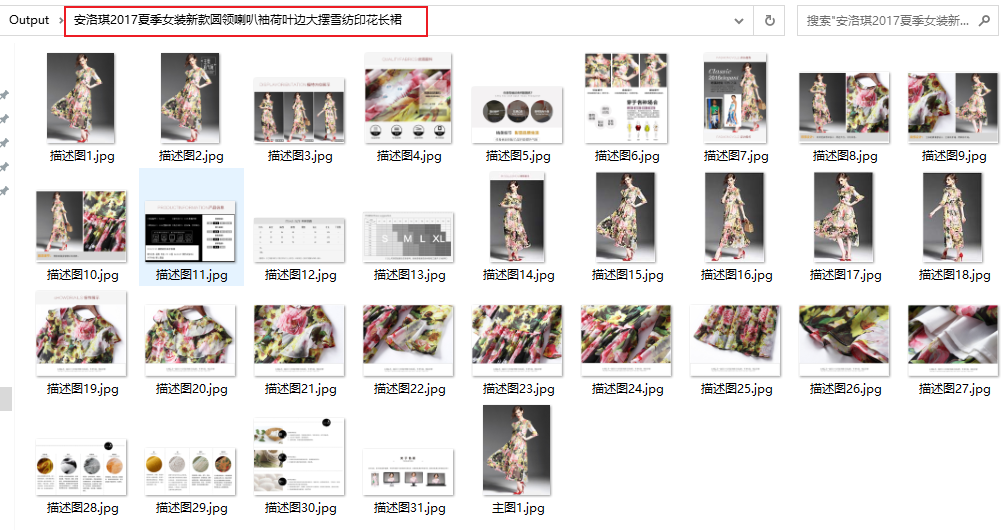
Task: Click the file name label 描述图9.jpg
Action: (x=954, y=156)
